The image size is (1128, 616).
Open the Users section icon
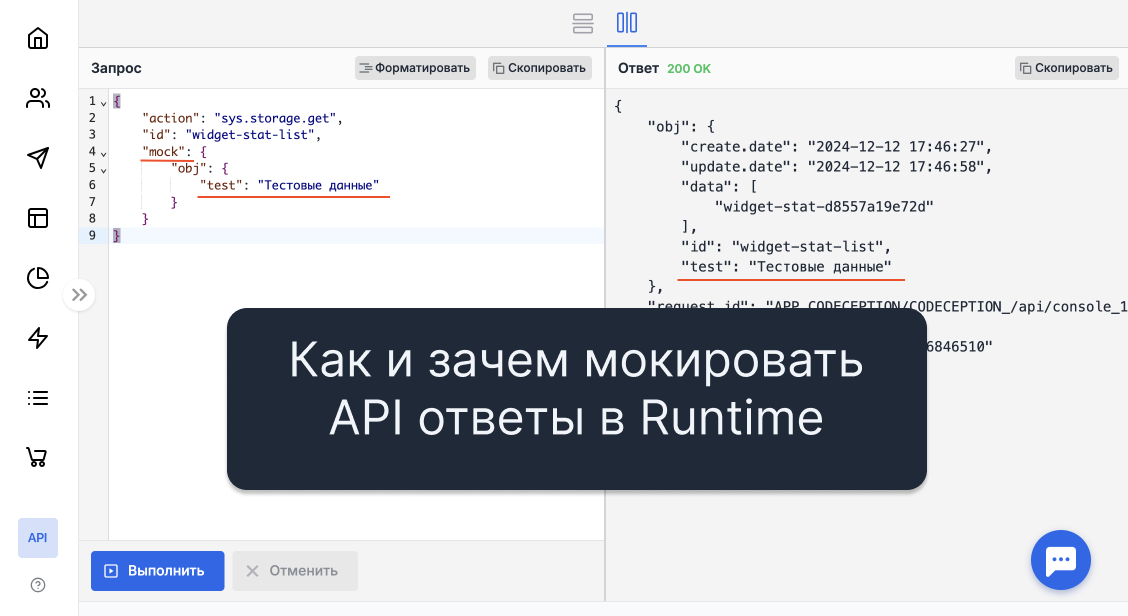pyautogui.click(x=37, y=98)
